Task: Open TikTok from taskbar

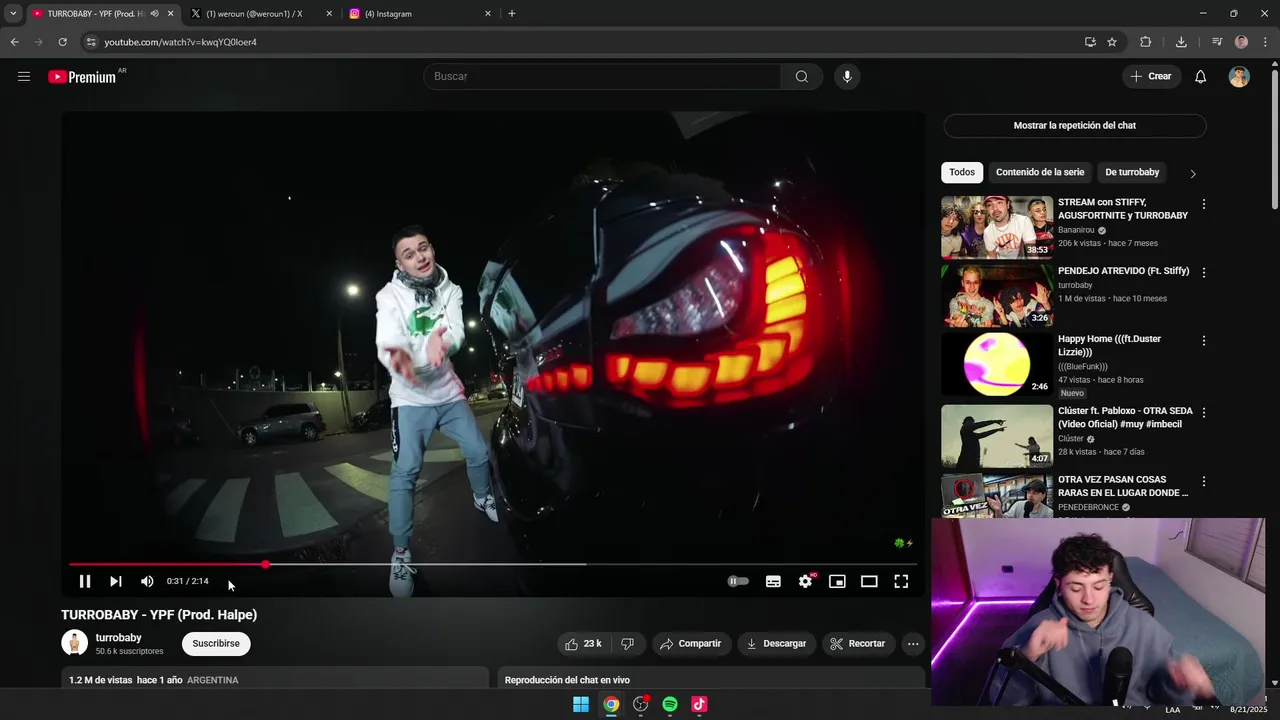Action: 700,704
